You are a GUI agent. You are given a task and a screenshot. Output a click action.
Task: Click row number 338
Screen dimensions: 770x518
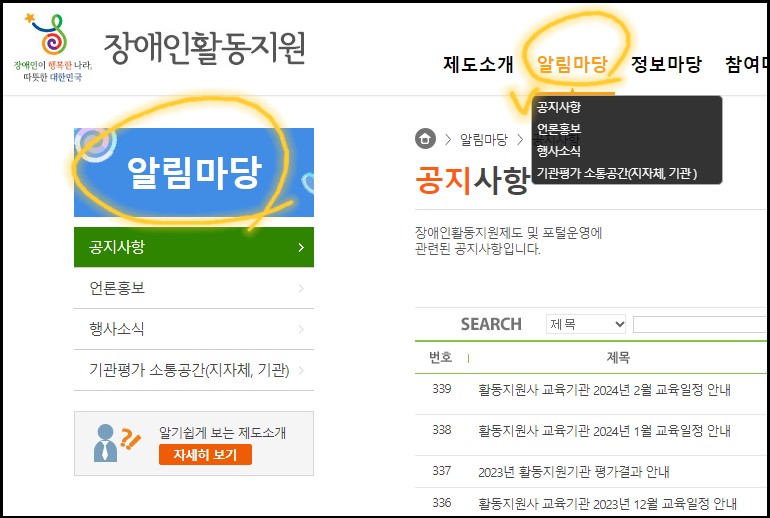click(441, 430)
